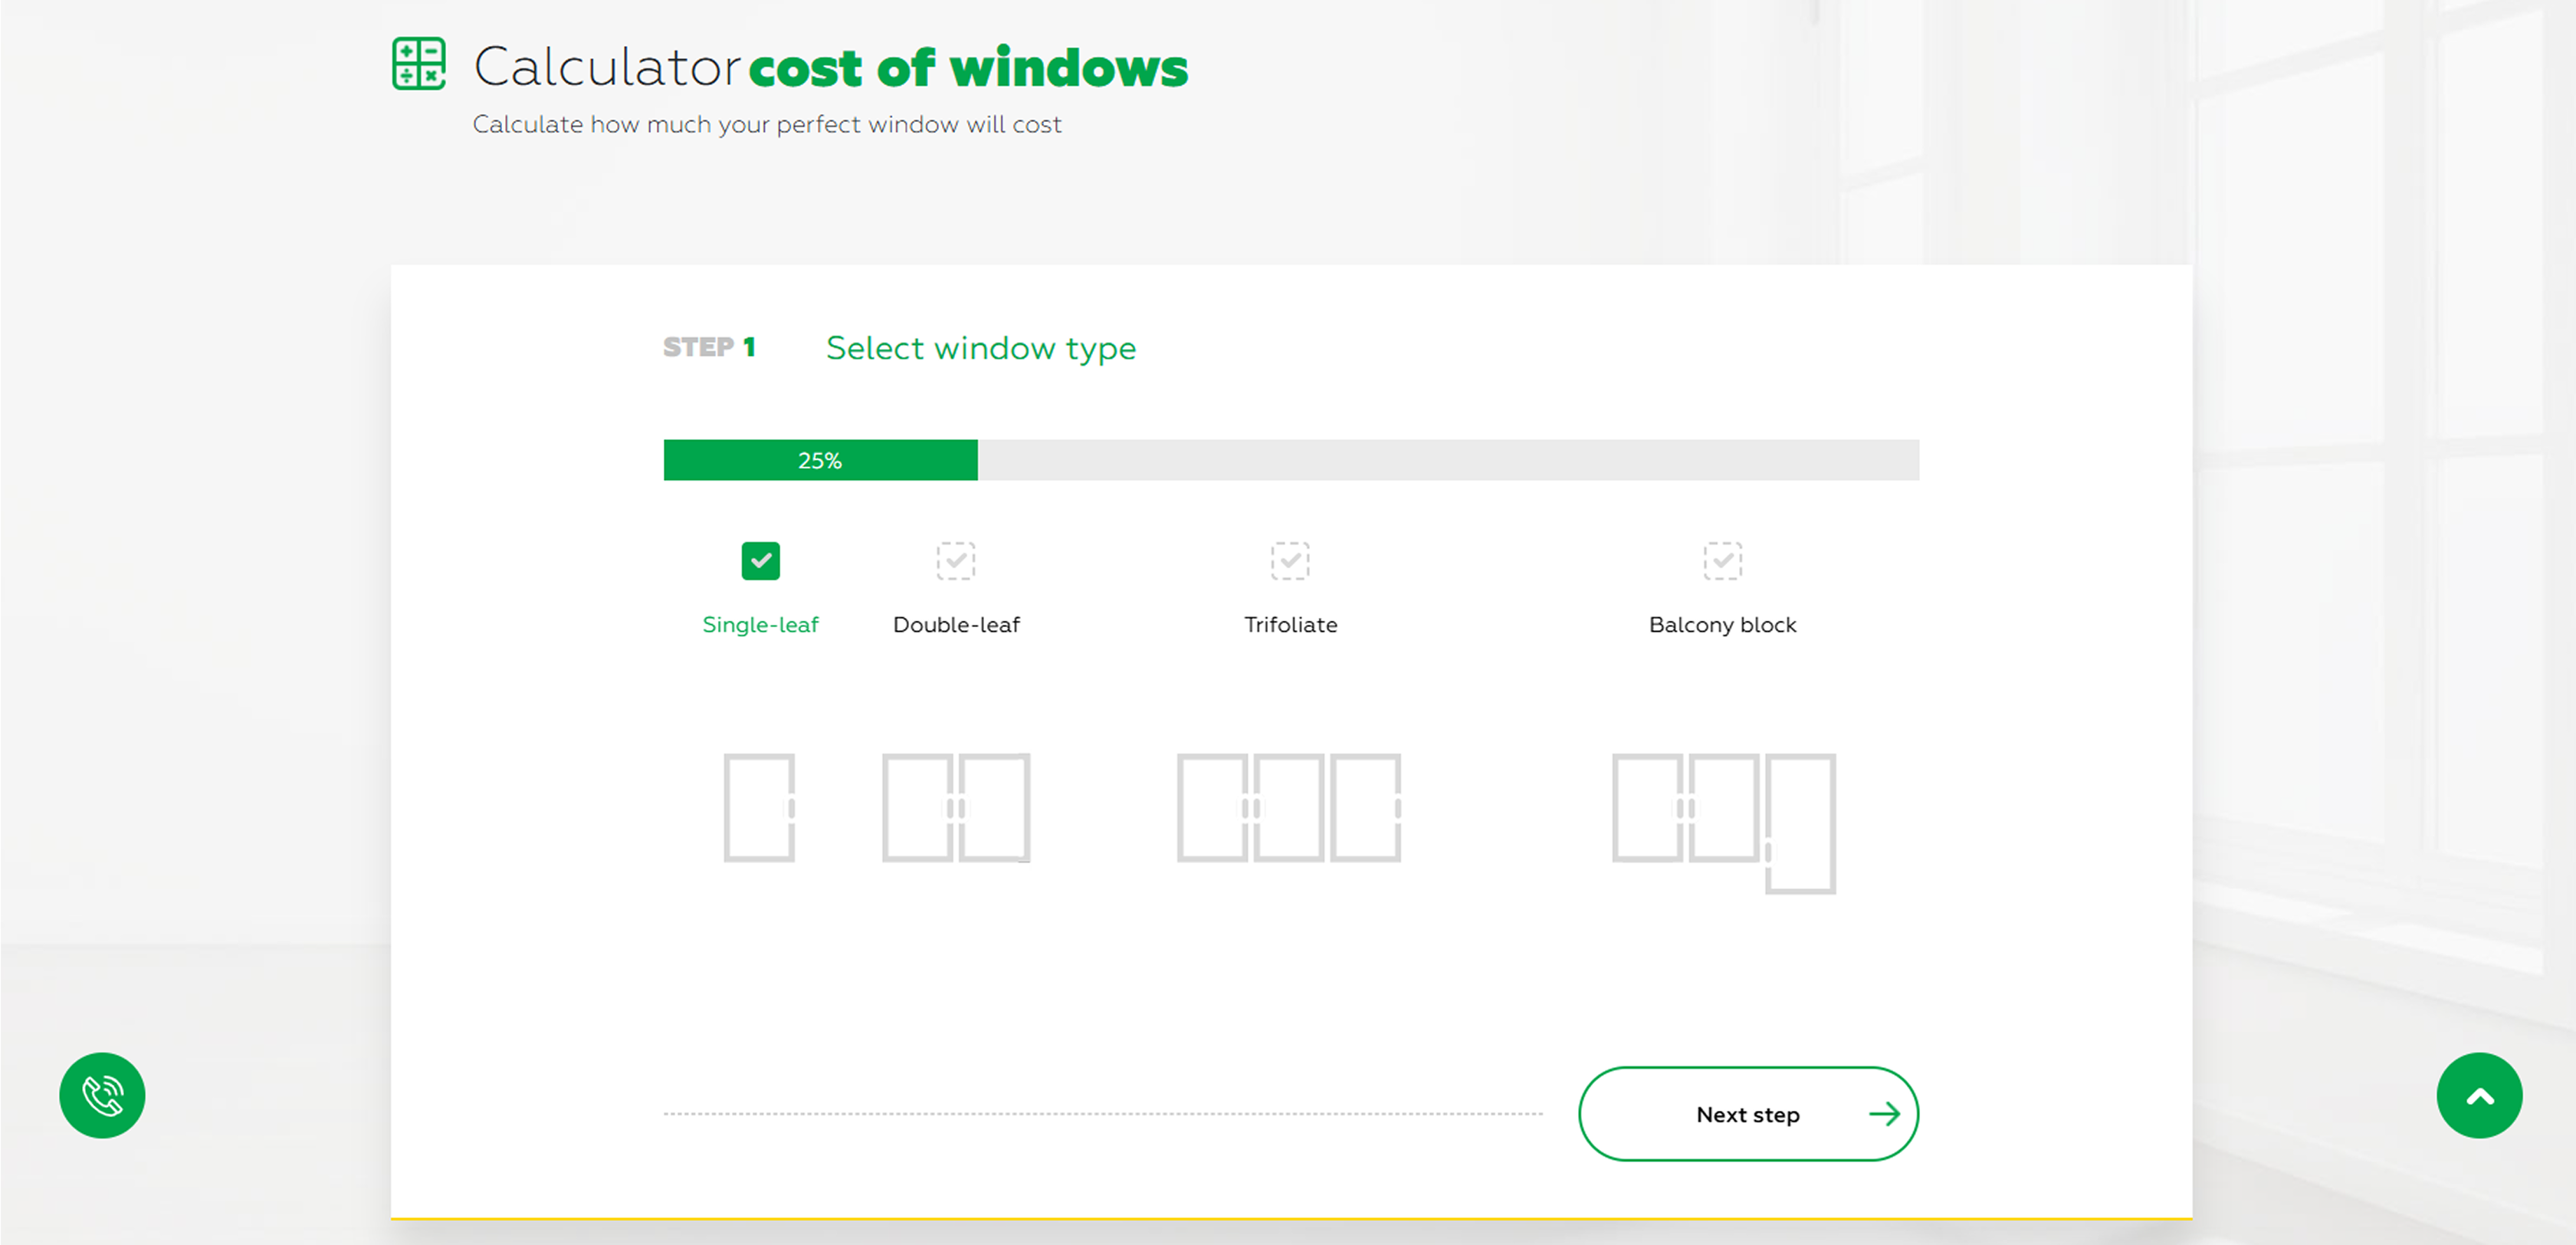Select the single-leaf window illustration
Screen dimensions: 2576x1245
coord(759,807)
